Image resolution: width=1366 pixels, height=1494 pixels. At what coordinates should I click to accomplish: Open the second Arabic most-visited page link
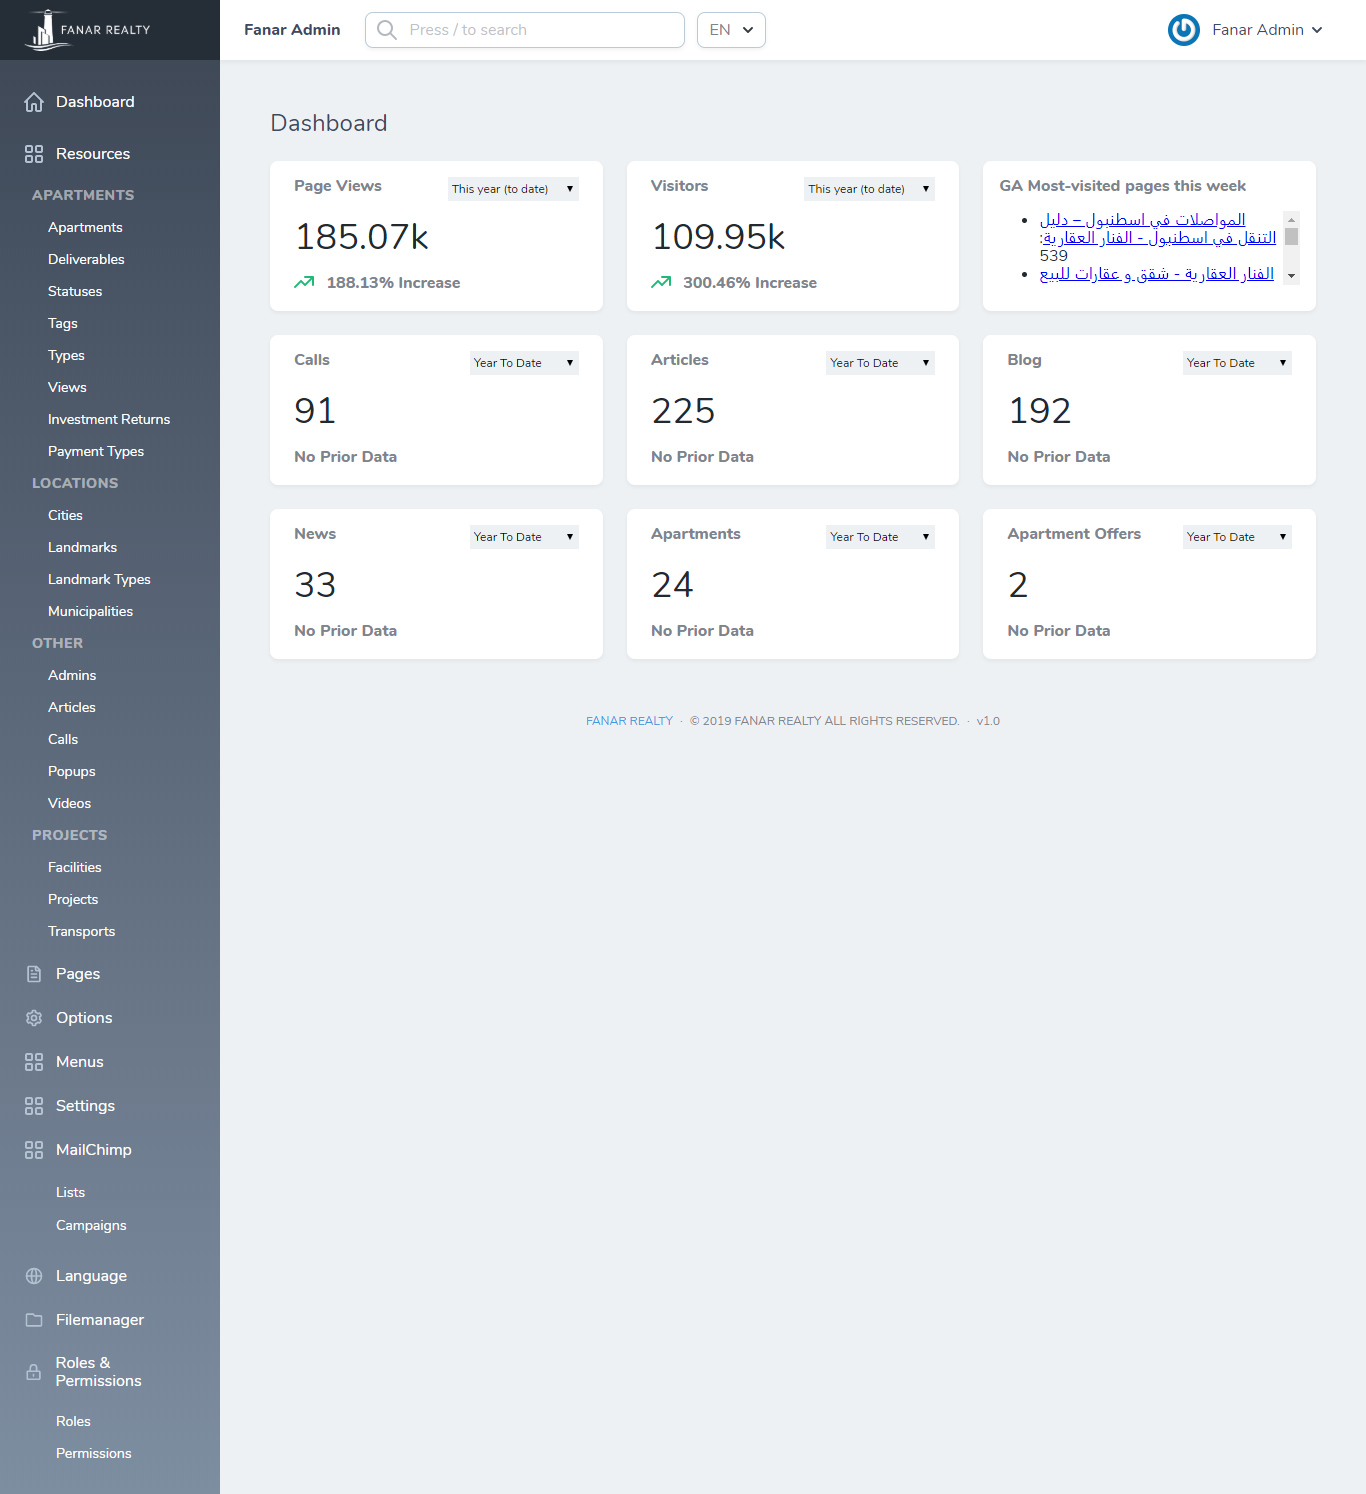pyautogui.click(x=1156, y=274)
